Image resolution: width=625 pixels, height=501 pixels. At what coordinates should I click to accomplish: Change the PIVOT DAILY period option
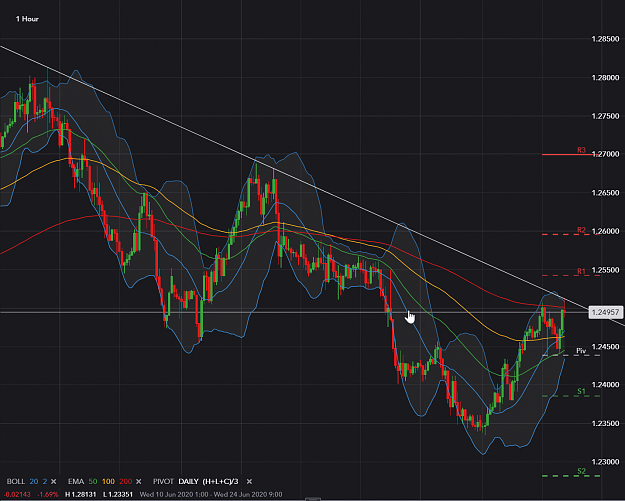coord(188,481)
